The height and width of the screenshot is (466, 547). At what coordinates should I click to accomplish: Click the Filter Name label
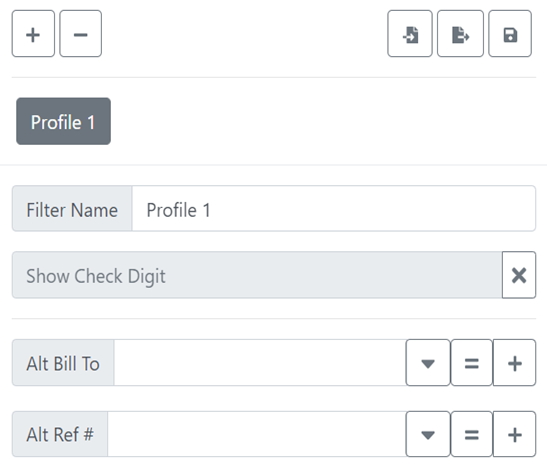click(72, 209)
